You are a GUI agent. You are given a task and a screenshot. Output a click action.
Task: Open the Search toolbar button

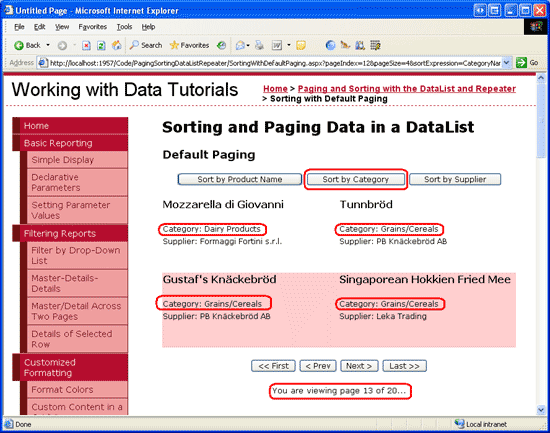pyautogui.click(x=146, y=45)
